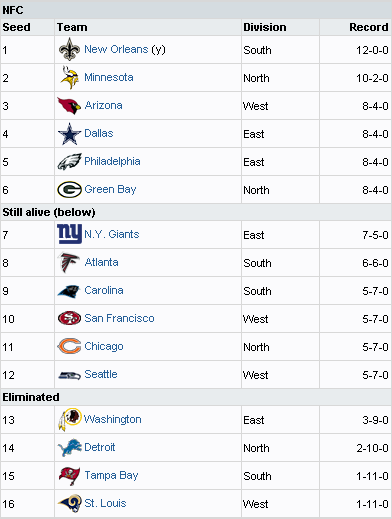
Task: Click the St. Louis Rams logo
Action: pos(69,503)
